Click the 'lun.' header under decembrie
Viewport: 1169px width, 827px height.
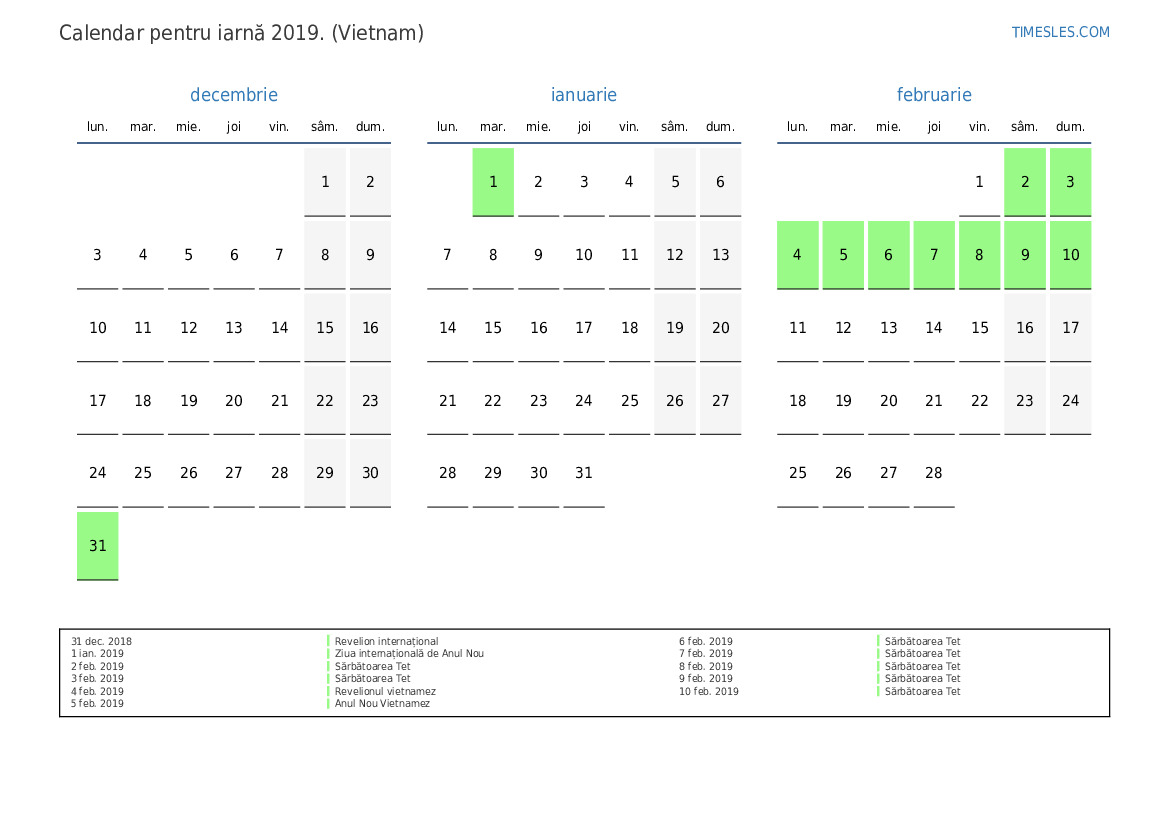[98, 127]
